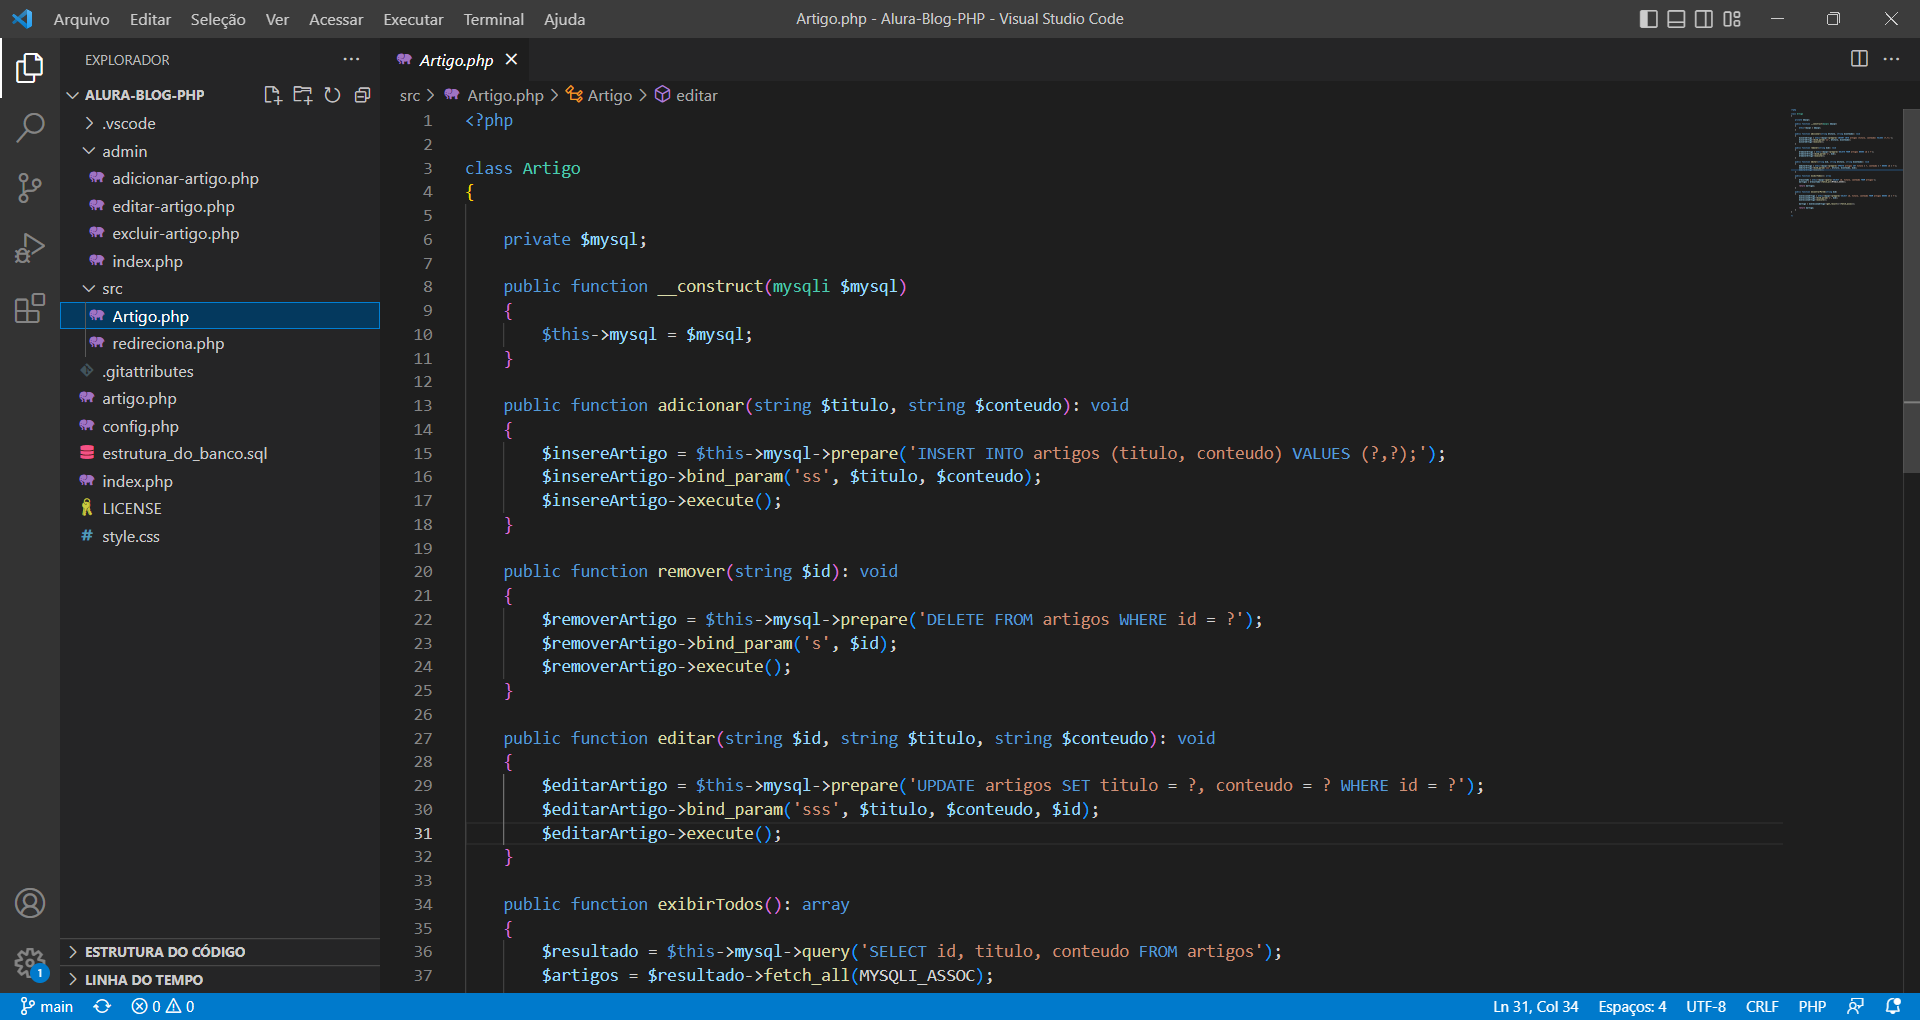Viewport: 1920px width, 1020px height.
Task: Click the VS Code logo icon
Action: tap(22, 19)
